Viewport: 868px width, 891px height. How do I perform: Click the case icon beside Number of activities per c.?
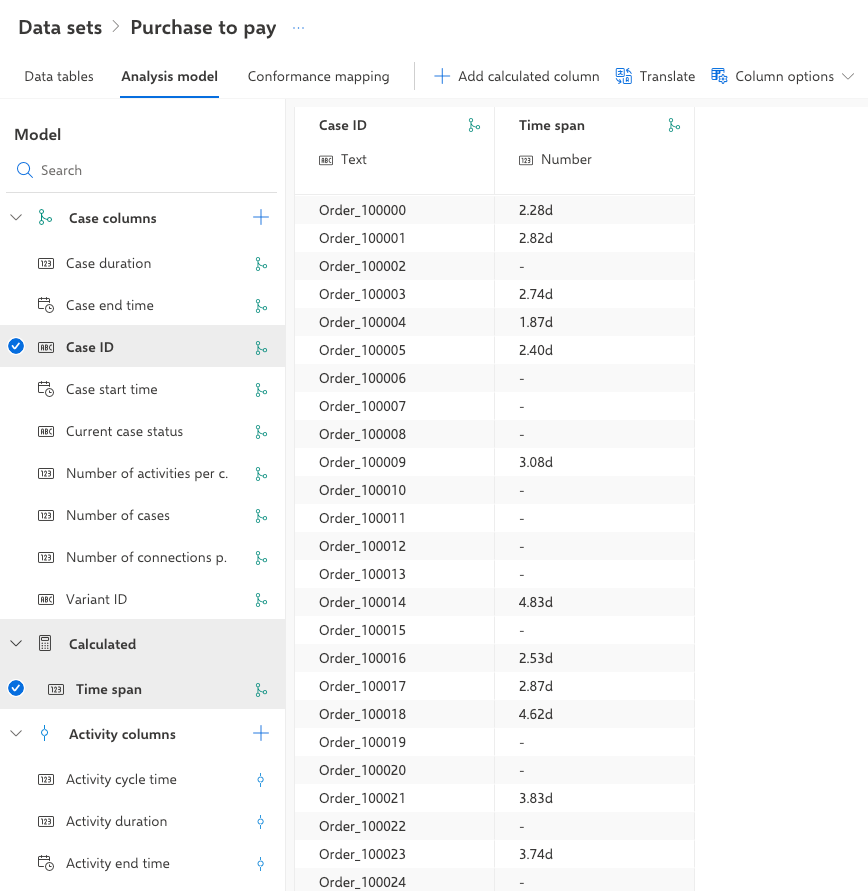[x=261, y=474]
